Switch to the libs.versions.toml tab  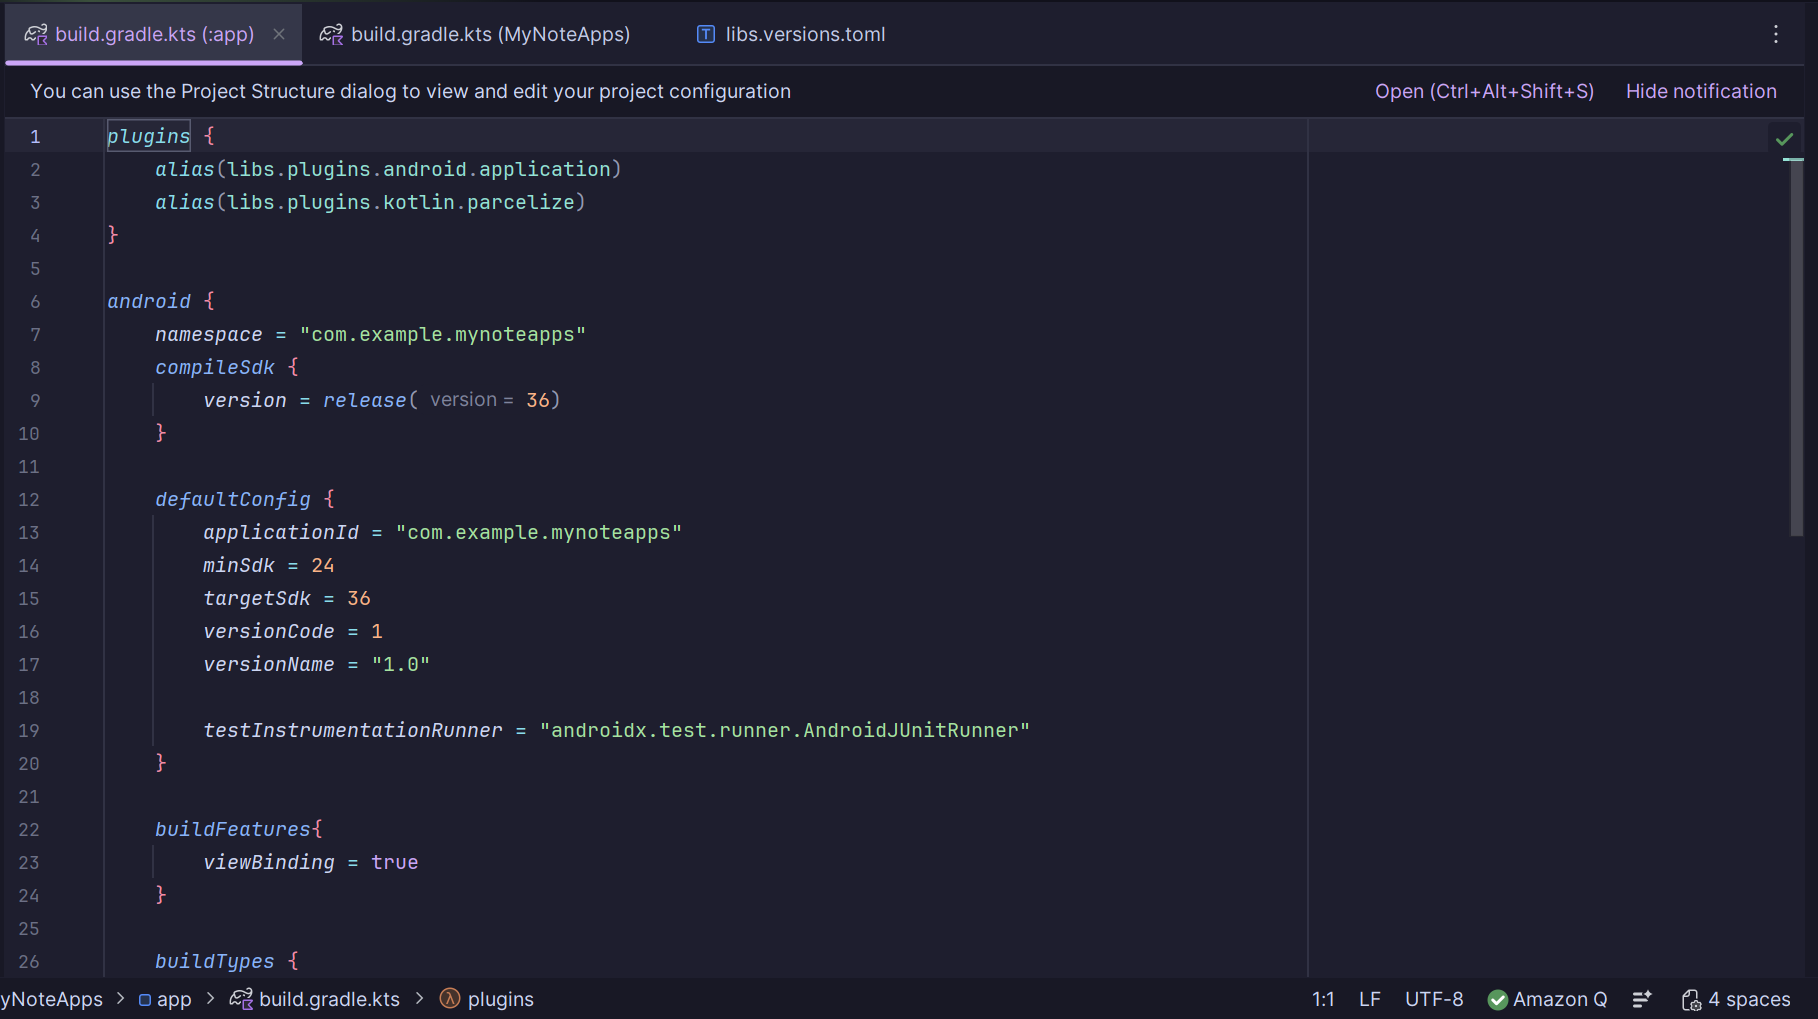click(803, 34)
